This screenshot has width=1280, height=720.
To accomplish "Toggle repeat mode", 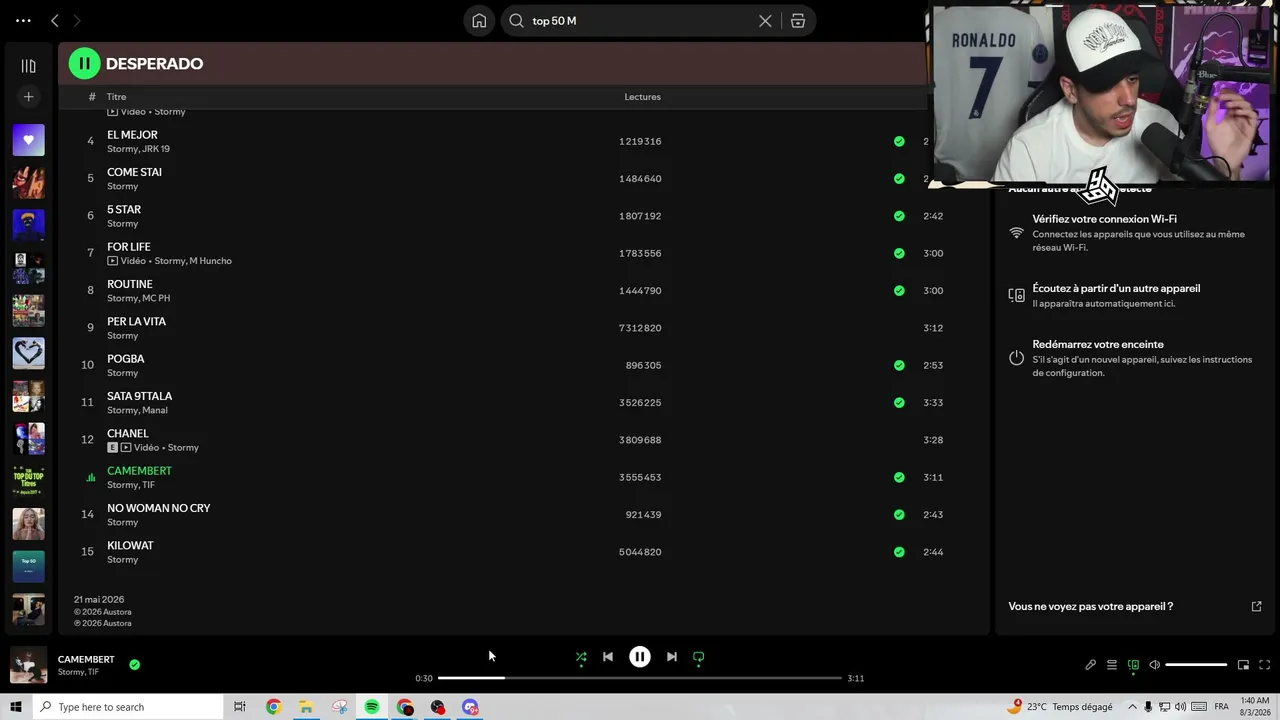I will tap(699, 657).
